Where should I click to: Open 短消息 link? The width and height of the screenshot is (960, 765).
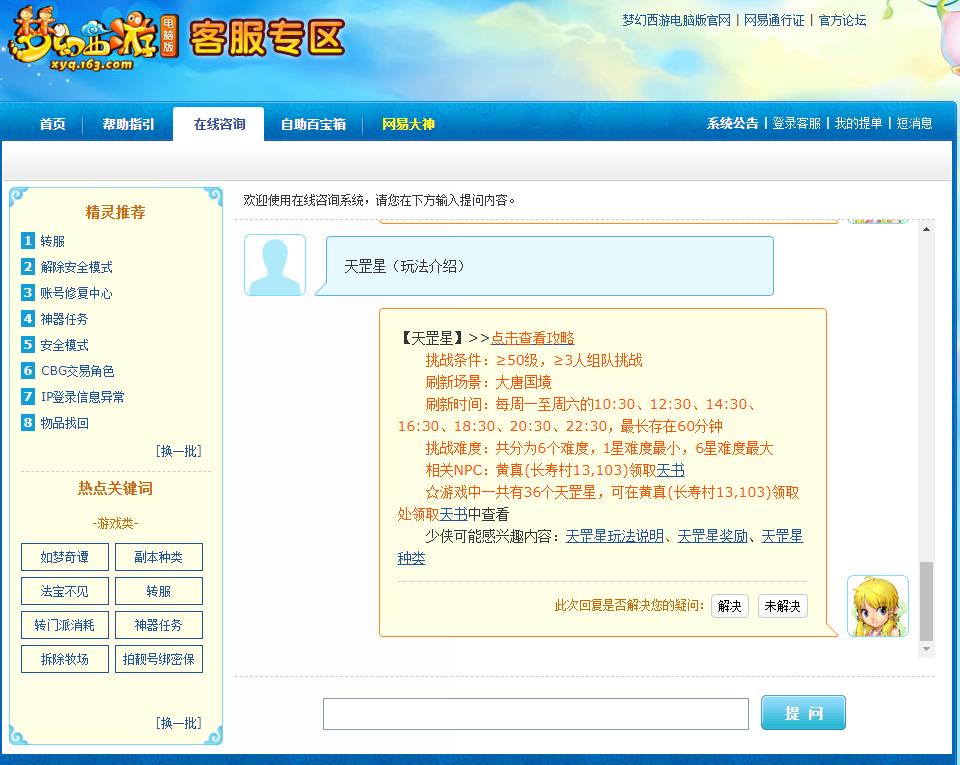pyautogui.click(x=914, y=124)
